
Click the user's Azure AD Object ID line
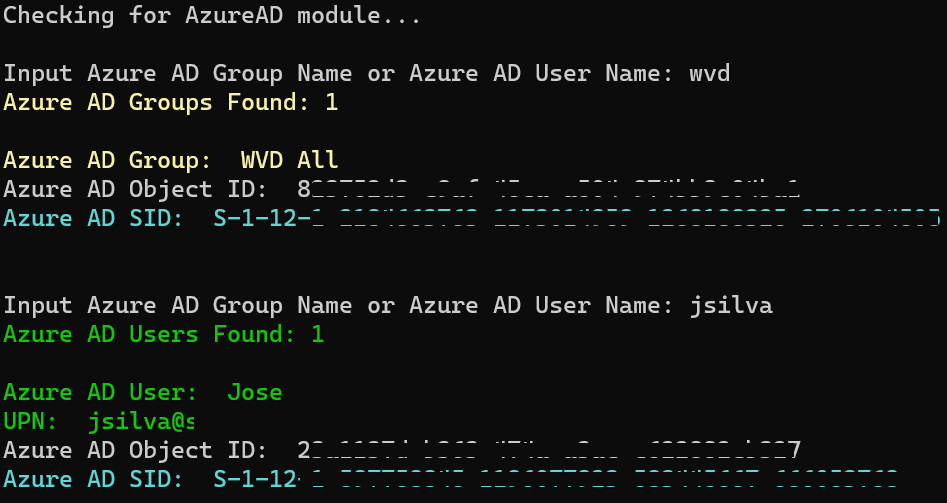click(402, 450)
